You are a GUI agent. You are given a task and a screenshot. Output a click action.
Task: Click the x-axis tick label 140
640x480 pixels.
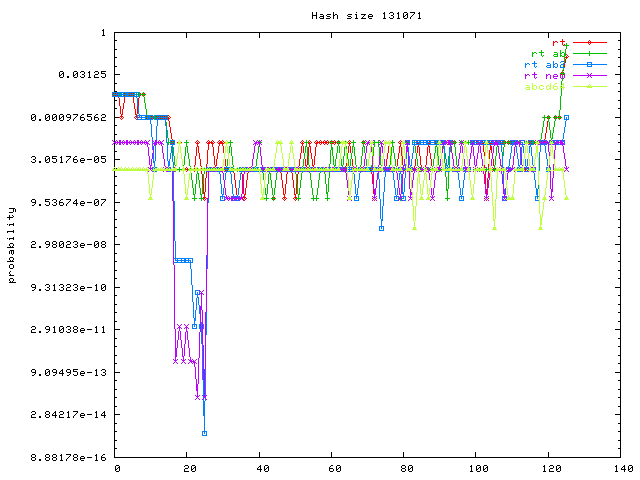click(622, 468)
